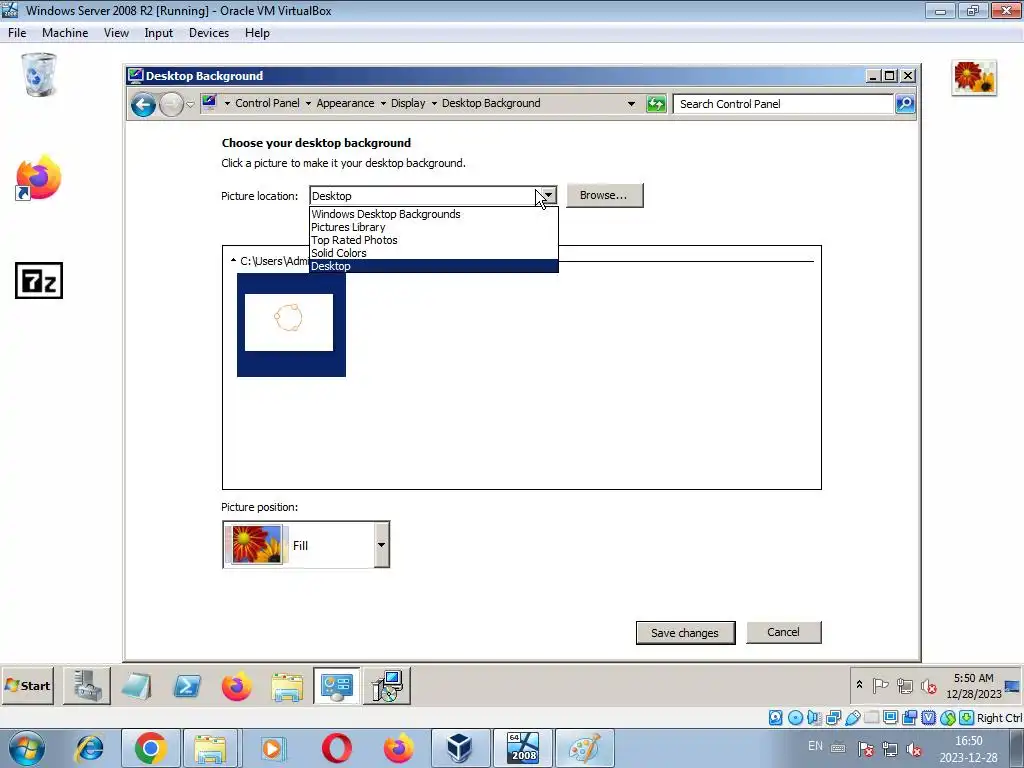Select the 7z desktop icon

(39, 281)
